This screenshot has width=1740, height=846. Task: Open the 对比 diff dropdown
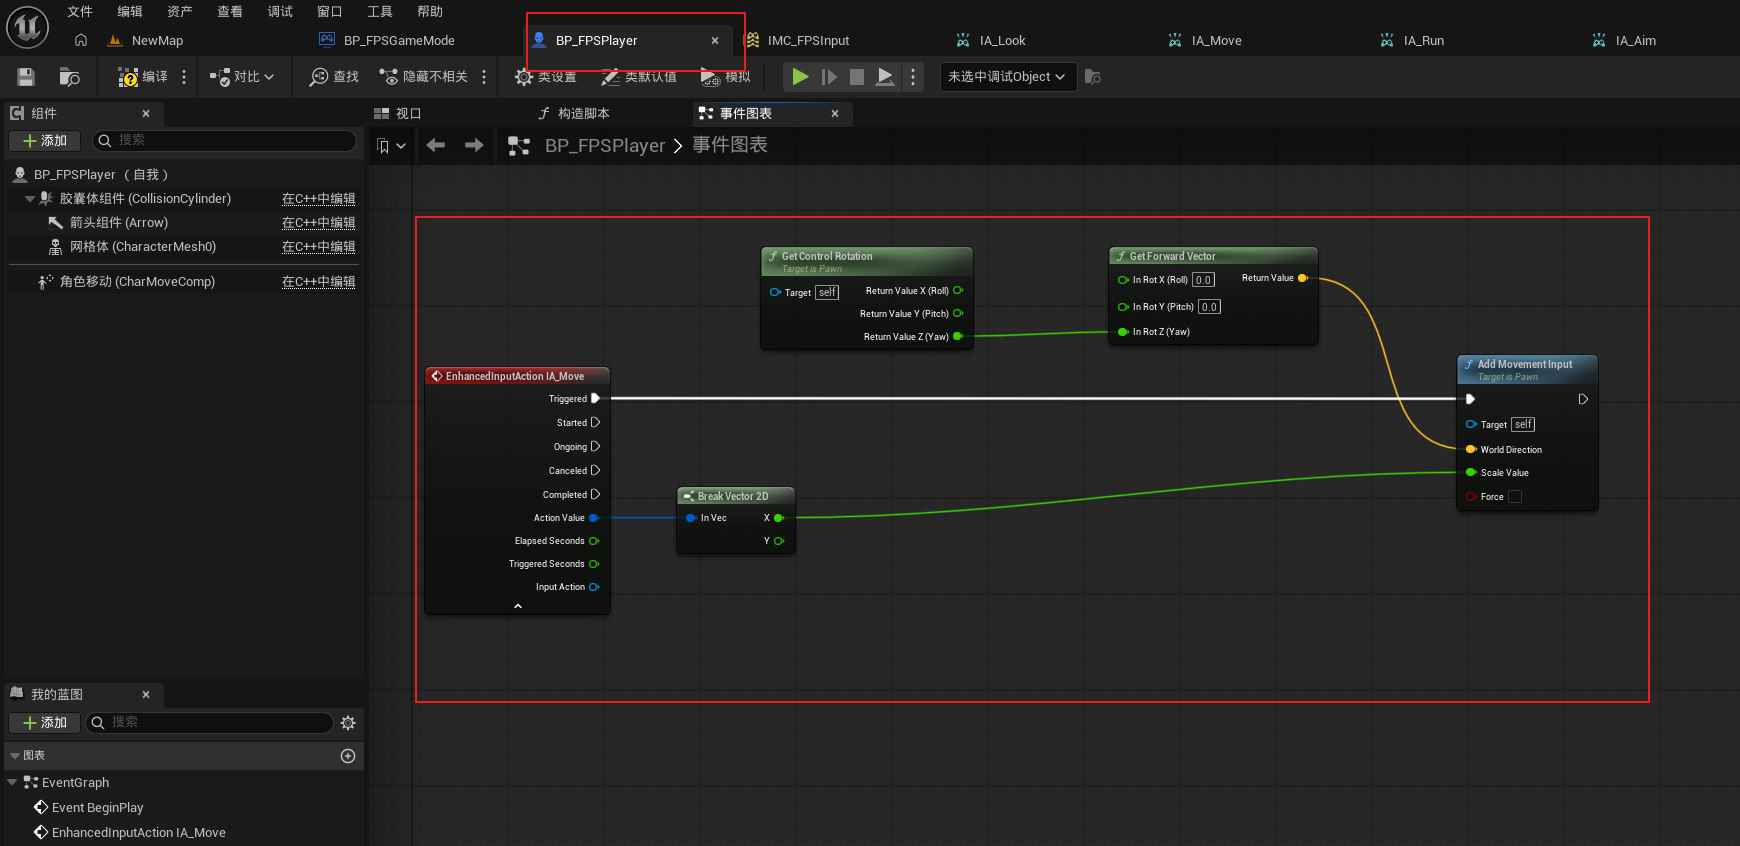pos(242,77)
